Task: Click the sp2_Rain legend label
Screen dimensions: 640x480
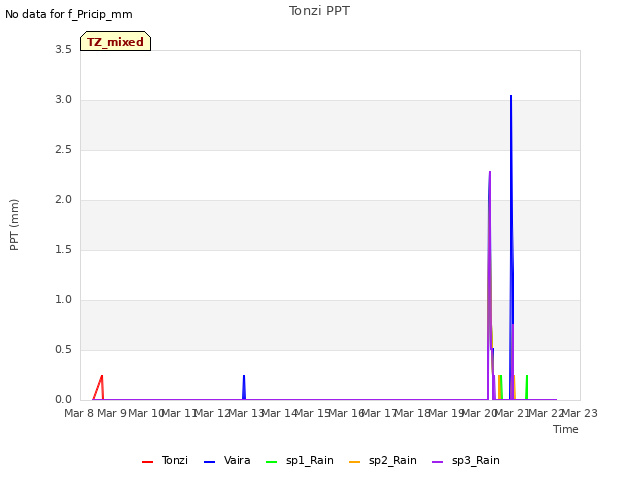Action: (x=393, y=461)
